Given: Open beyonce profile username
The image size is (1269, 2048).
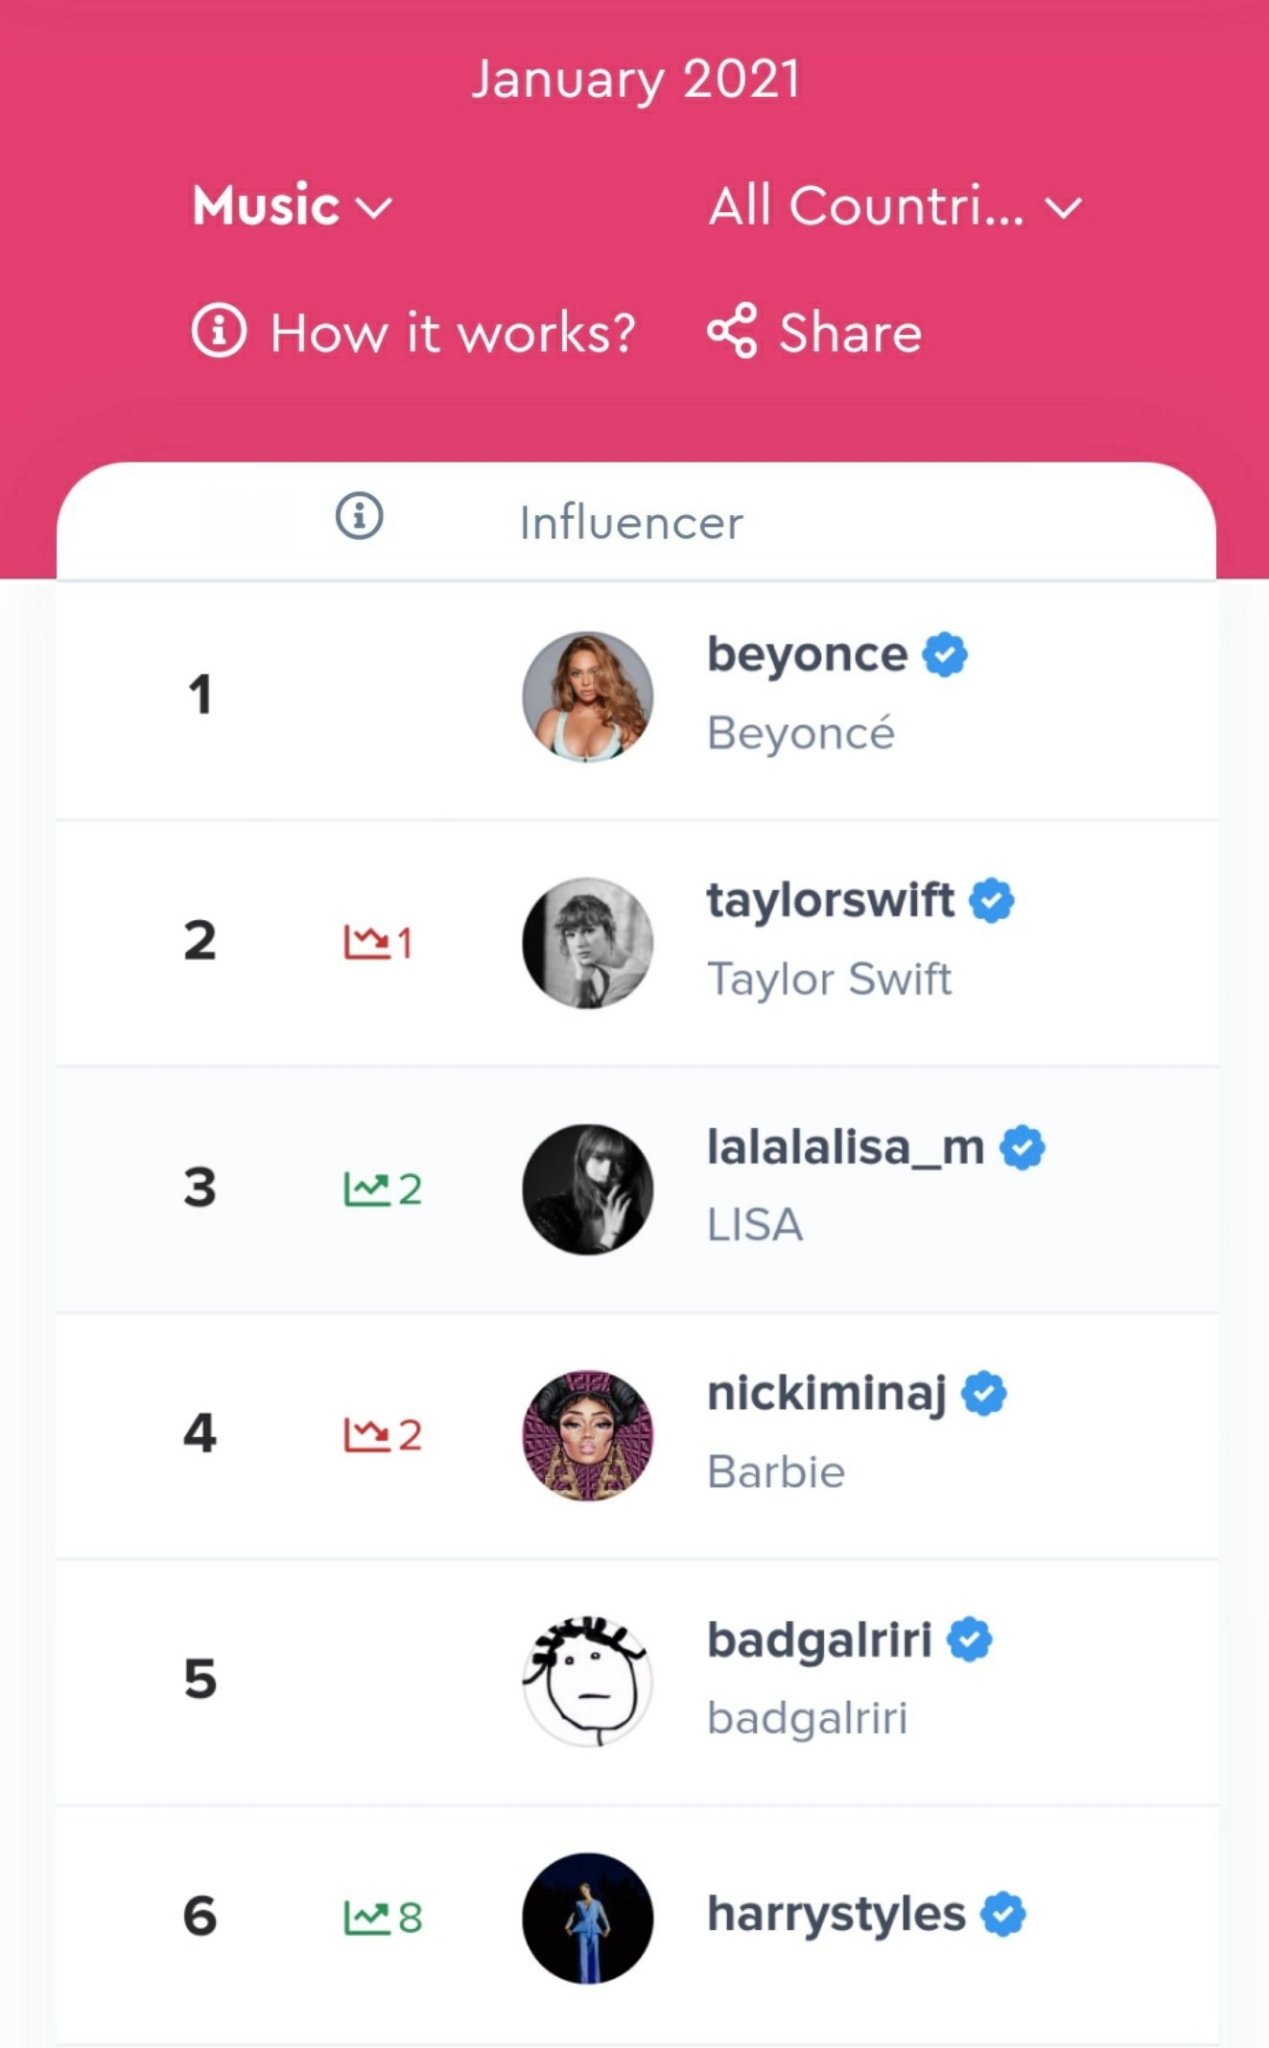Looking at the screenshot, I should pos(807,655).
